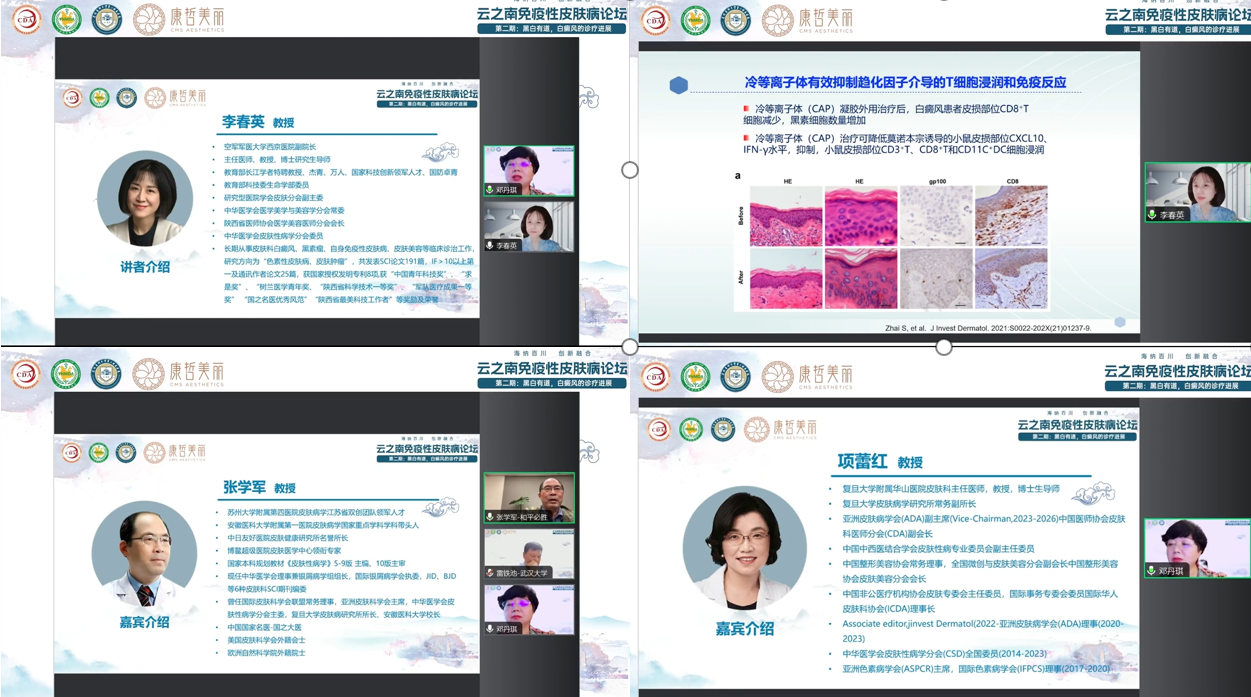Click the center circular handle between all four images

pos(629,347)
